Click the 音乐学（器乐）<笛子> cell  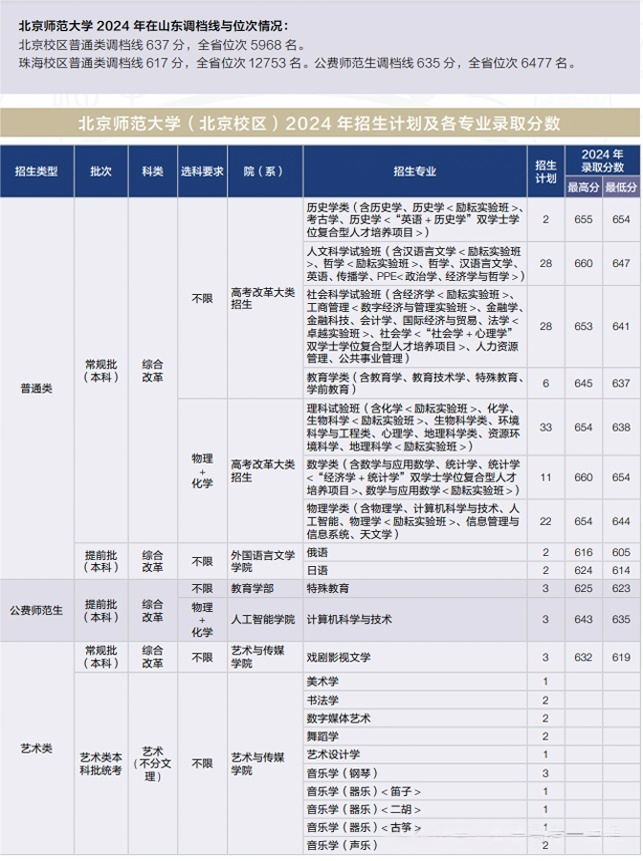point(415,791)
